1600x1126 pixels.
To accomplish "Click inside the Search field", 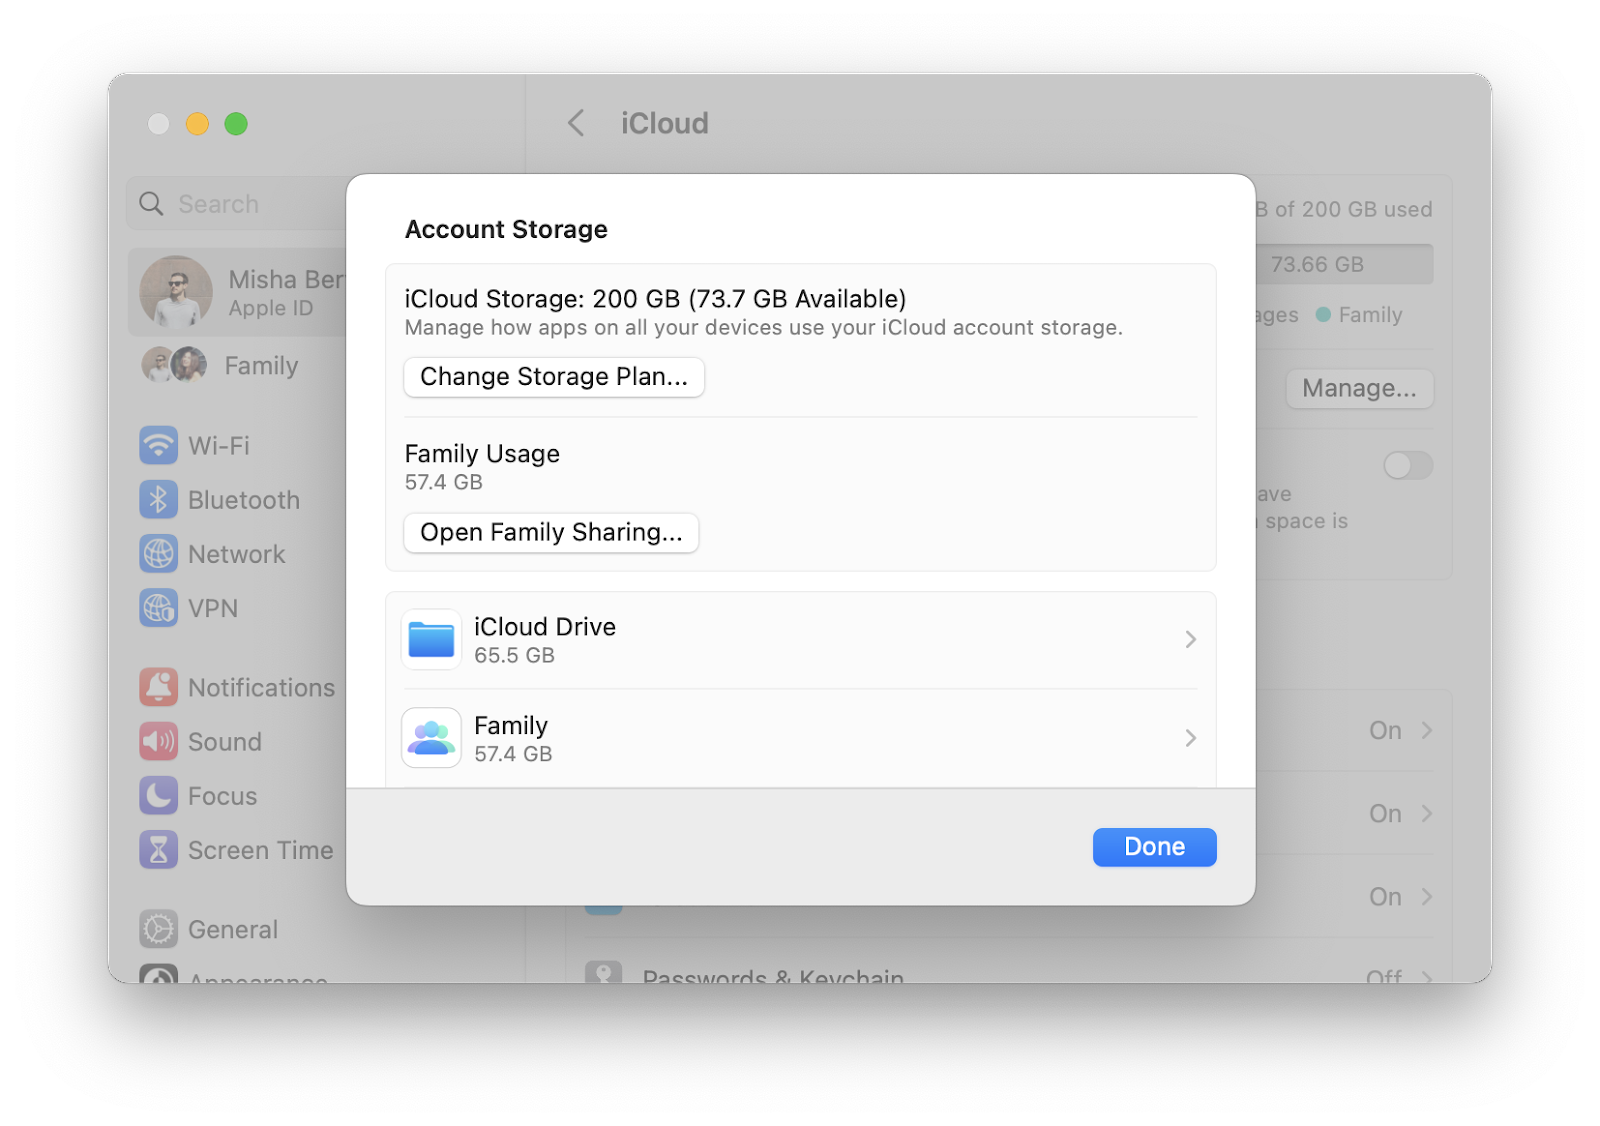I will click(240, 203).
